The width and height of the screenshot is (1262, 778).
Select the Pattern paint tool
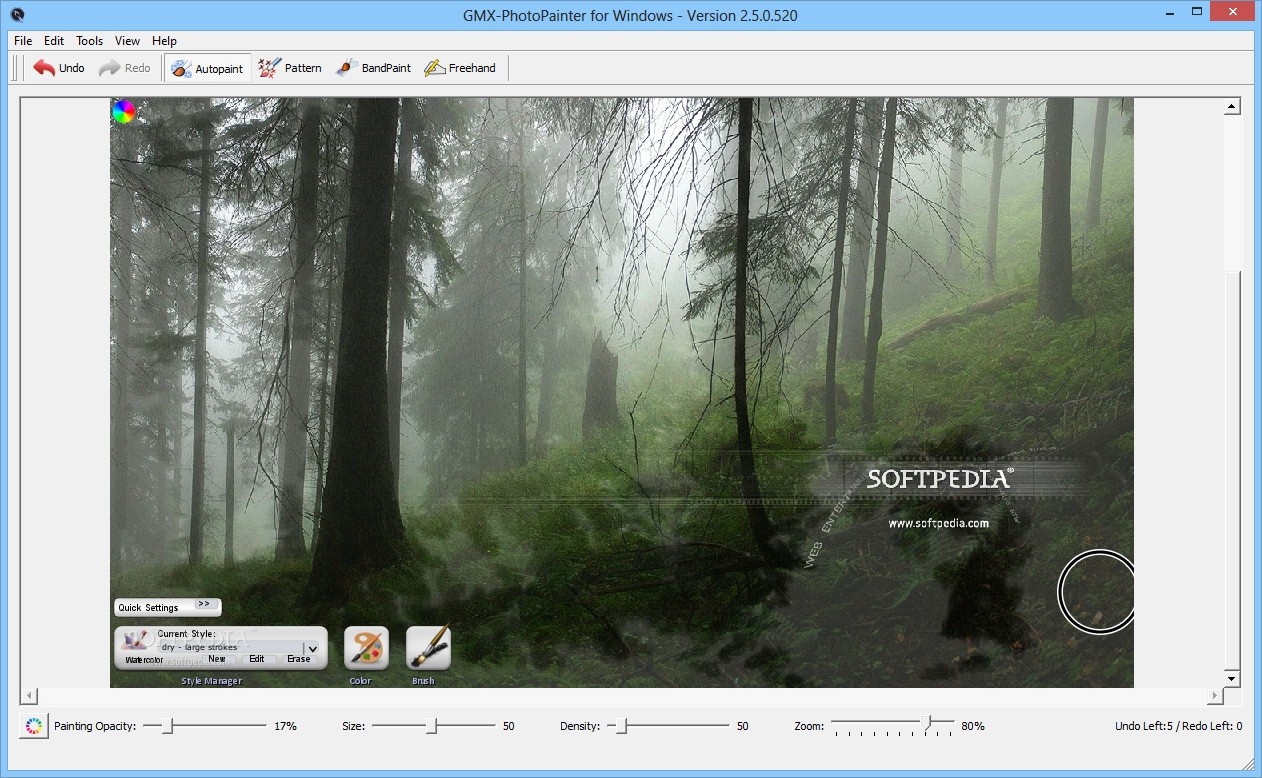pos(290,68)
